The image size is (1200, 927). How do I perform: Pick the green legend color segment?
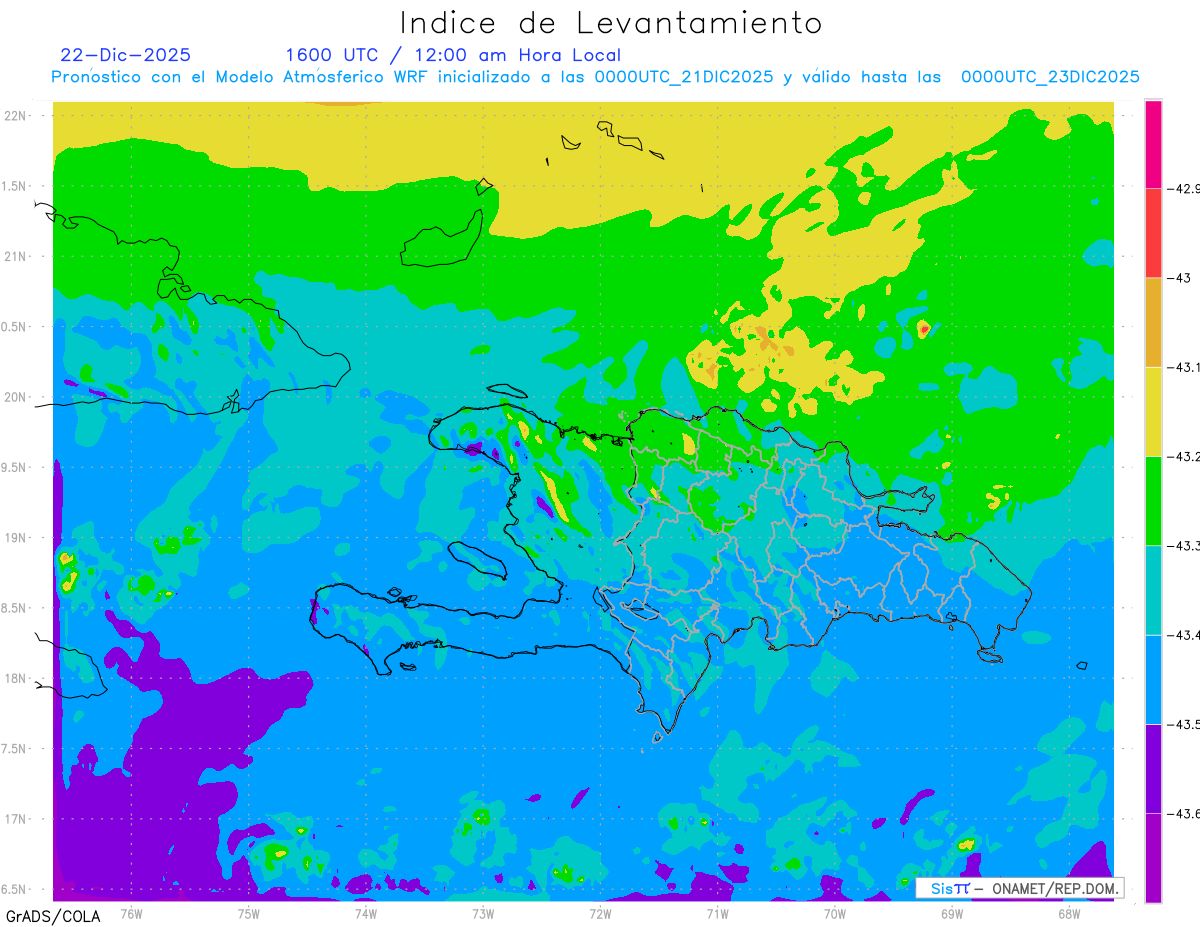coord(1153,500)
